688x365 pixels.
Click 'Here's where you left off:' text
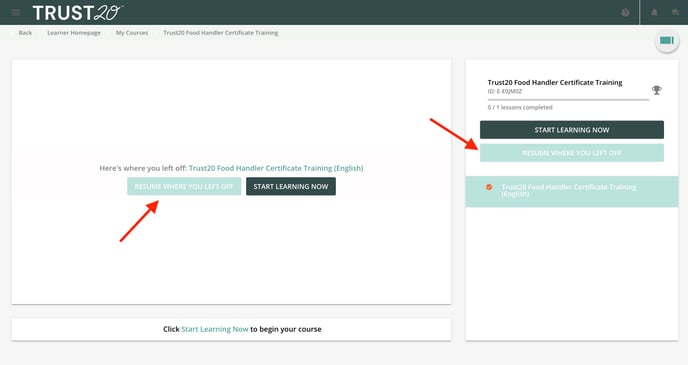pos(143,168)
